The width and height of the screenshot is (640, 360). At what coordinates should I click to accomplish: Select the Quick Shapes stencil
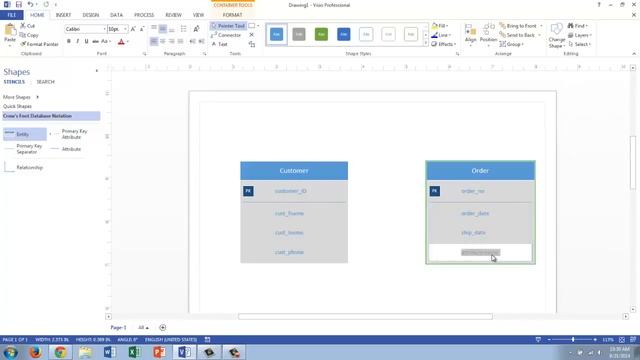pyautogui.click(x=17, y=106)
